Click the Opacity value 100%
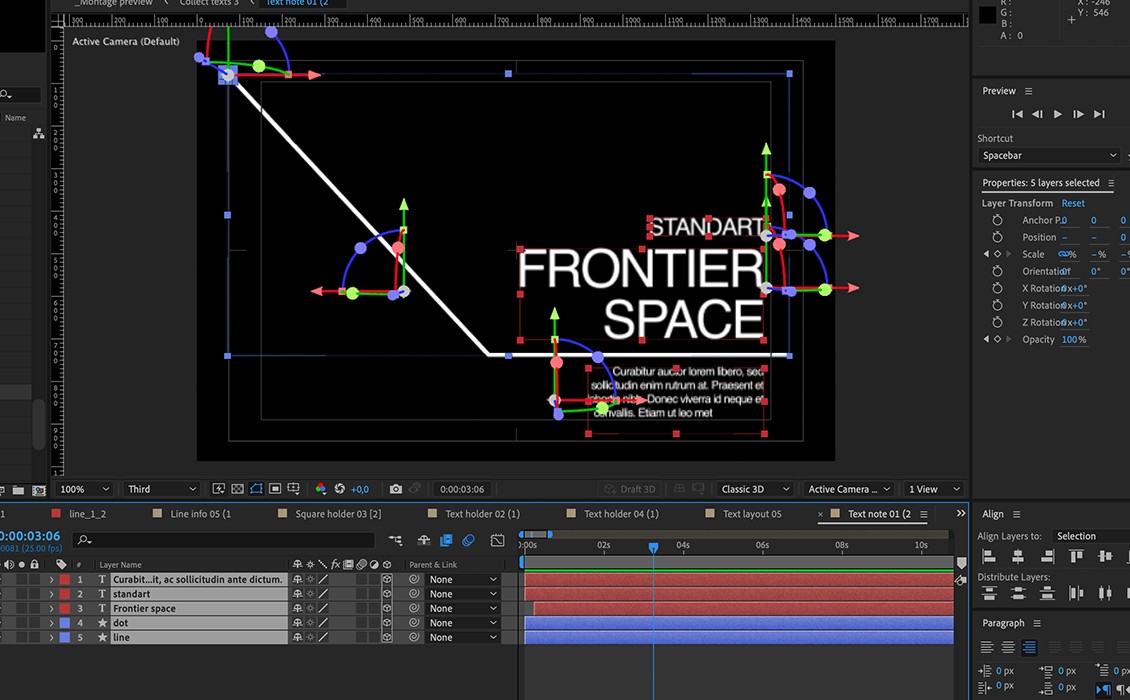The image size is (1130, 700). pos(1074,339)
